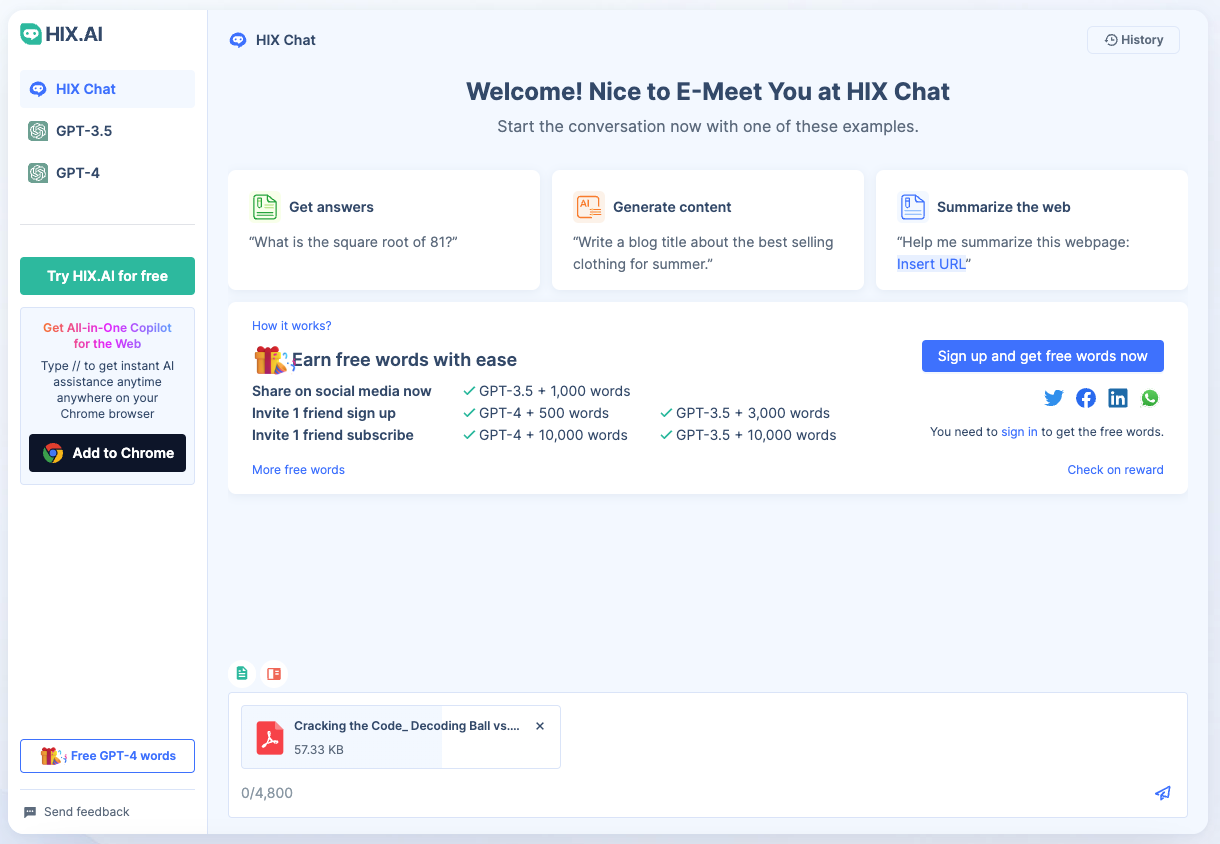
Task: Share via the Facebook icon
Action: pyautogui.click(x=1086, y=398)
